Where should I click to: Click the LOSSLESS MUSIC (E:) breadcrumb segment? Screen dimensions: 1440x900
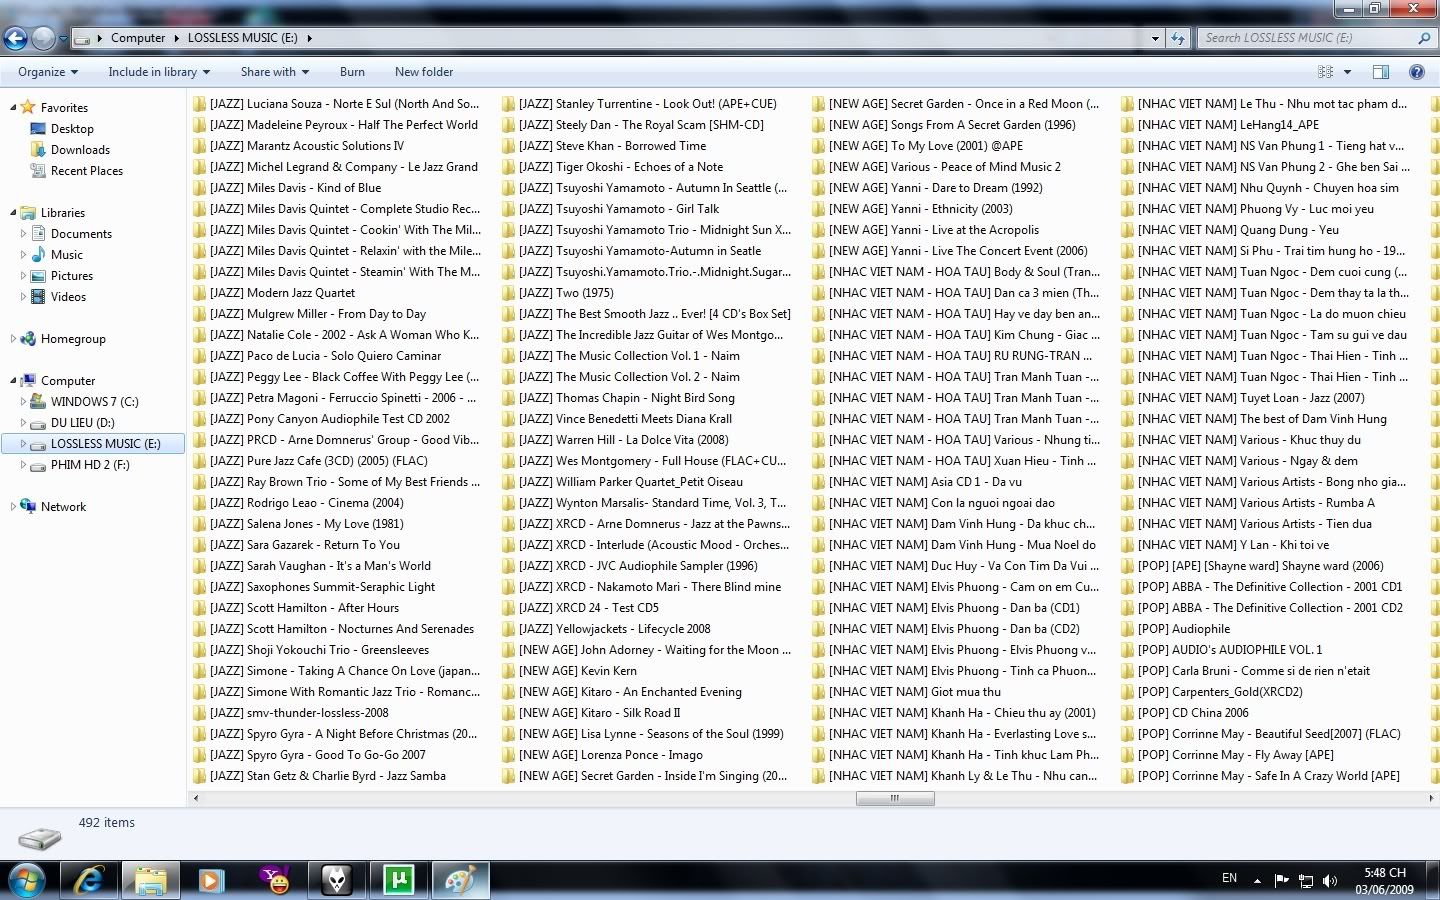click(x=243, y=38)
